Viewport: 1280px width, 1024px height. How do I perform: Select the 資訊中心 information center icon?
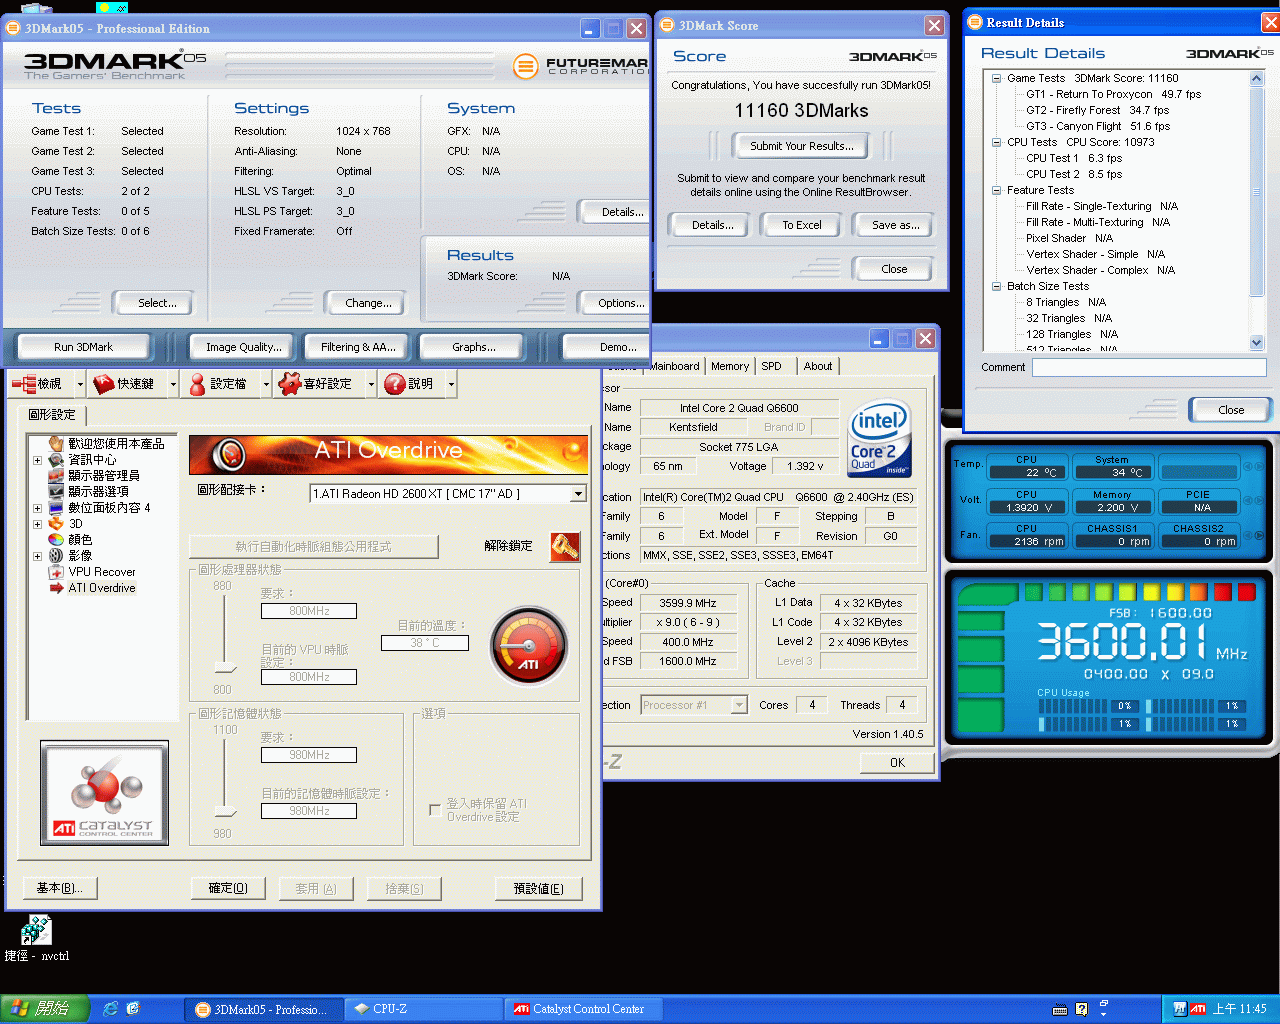(x=56, y=460)
